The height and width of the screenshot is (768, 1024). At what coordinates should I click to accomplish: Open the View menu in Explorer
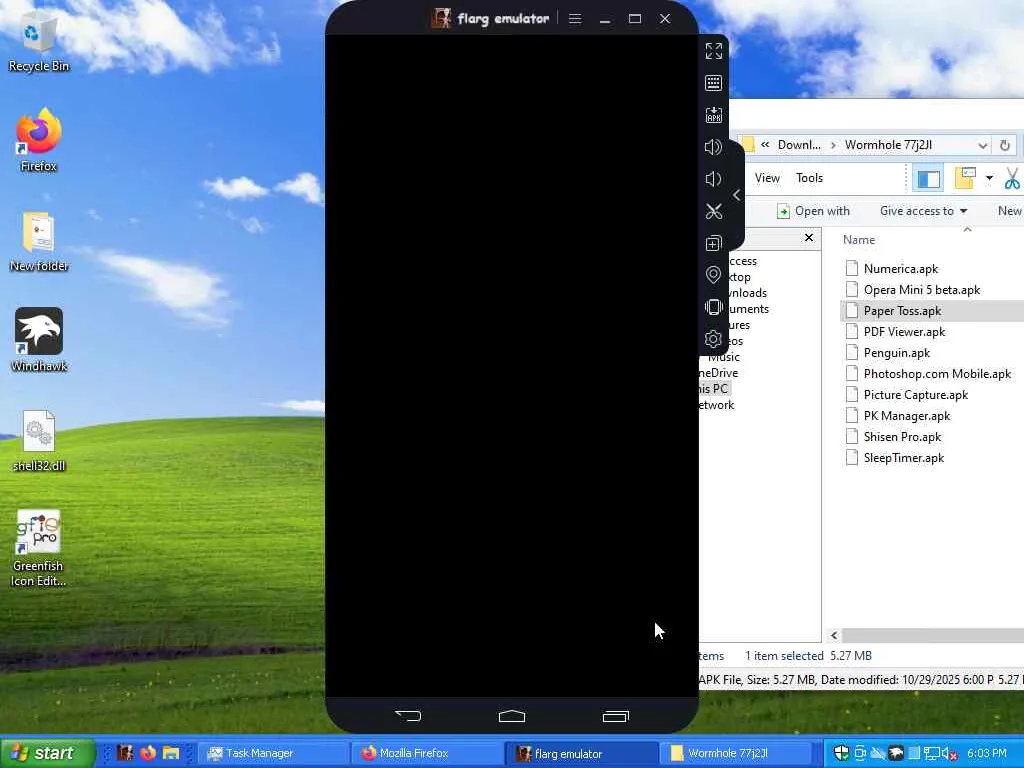pyautogui.click(x=767, y=178)
